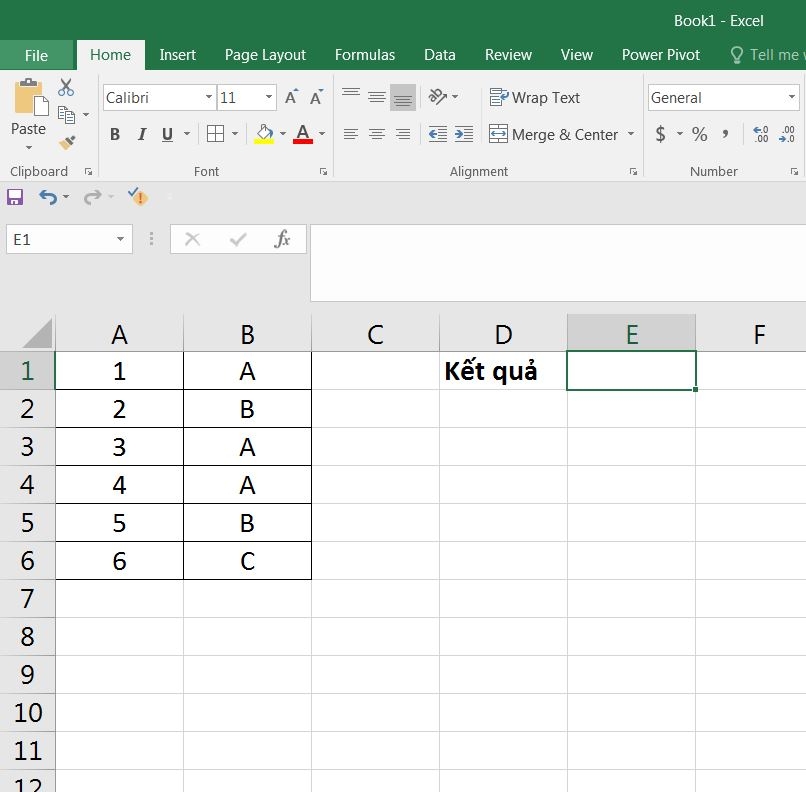Open Orientation dropdown arrow

point(455,97)
